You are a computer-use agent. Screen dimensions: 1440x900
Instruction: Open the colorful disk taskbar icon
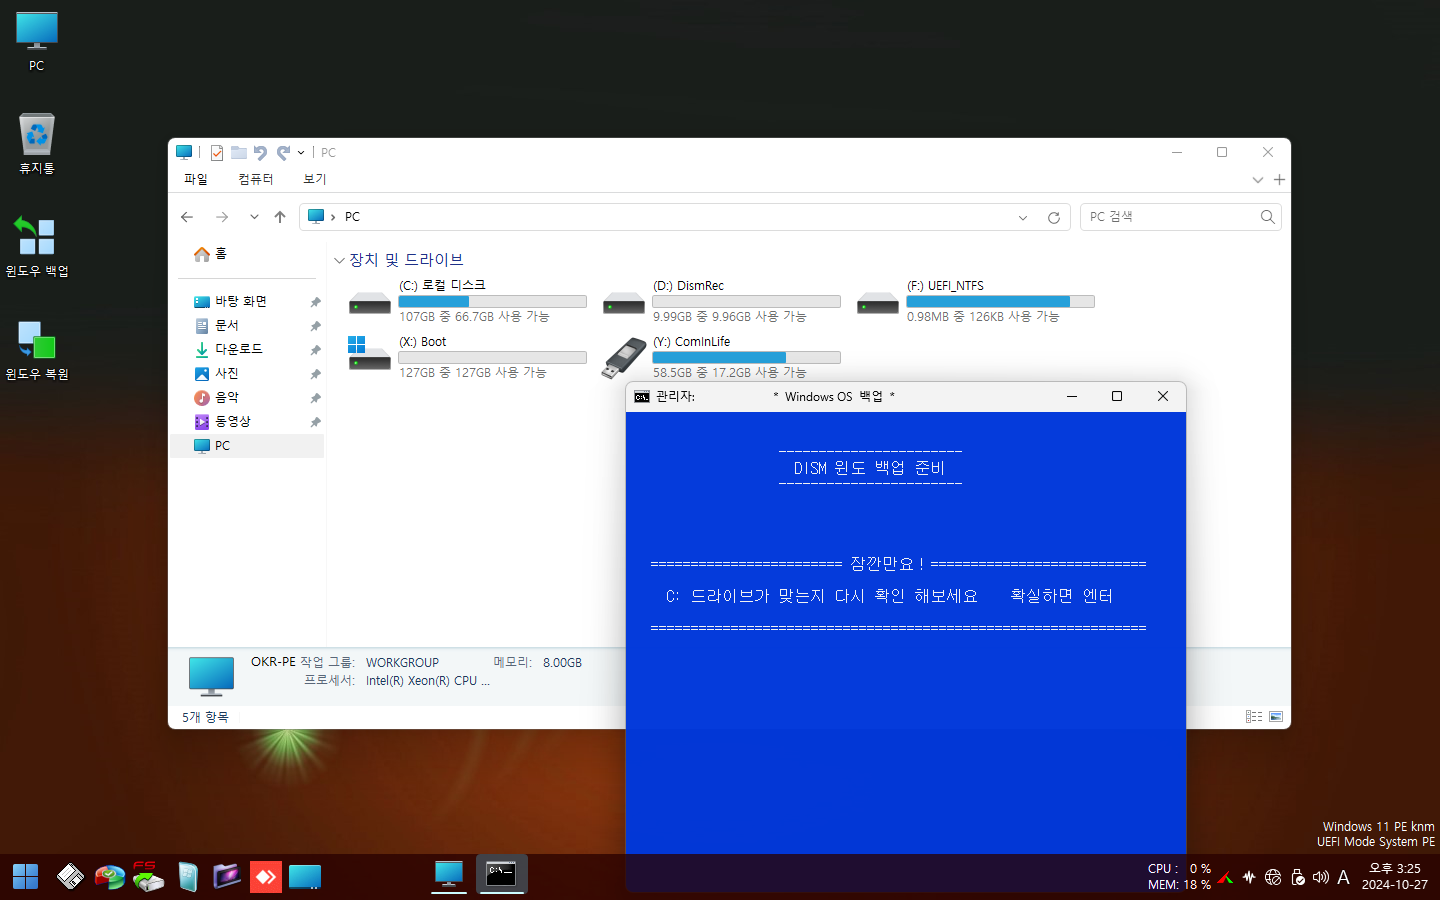[110, 877]
